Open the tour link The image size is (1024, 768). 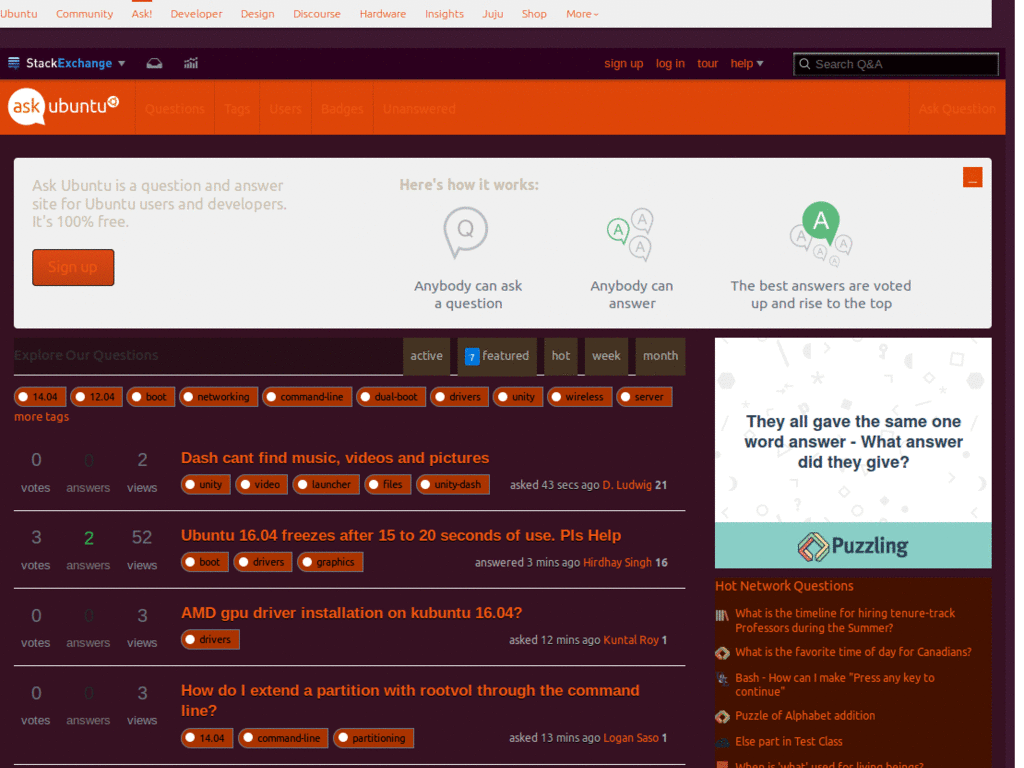707,63
